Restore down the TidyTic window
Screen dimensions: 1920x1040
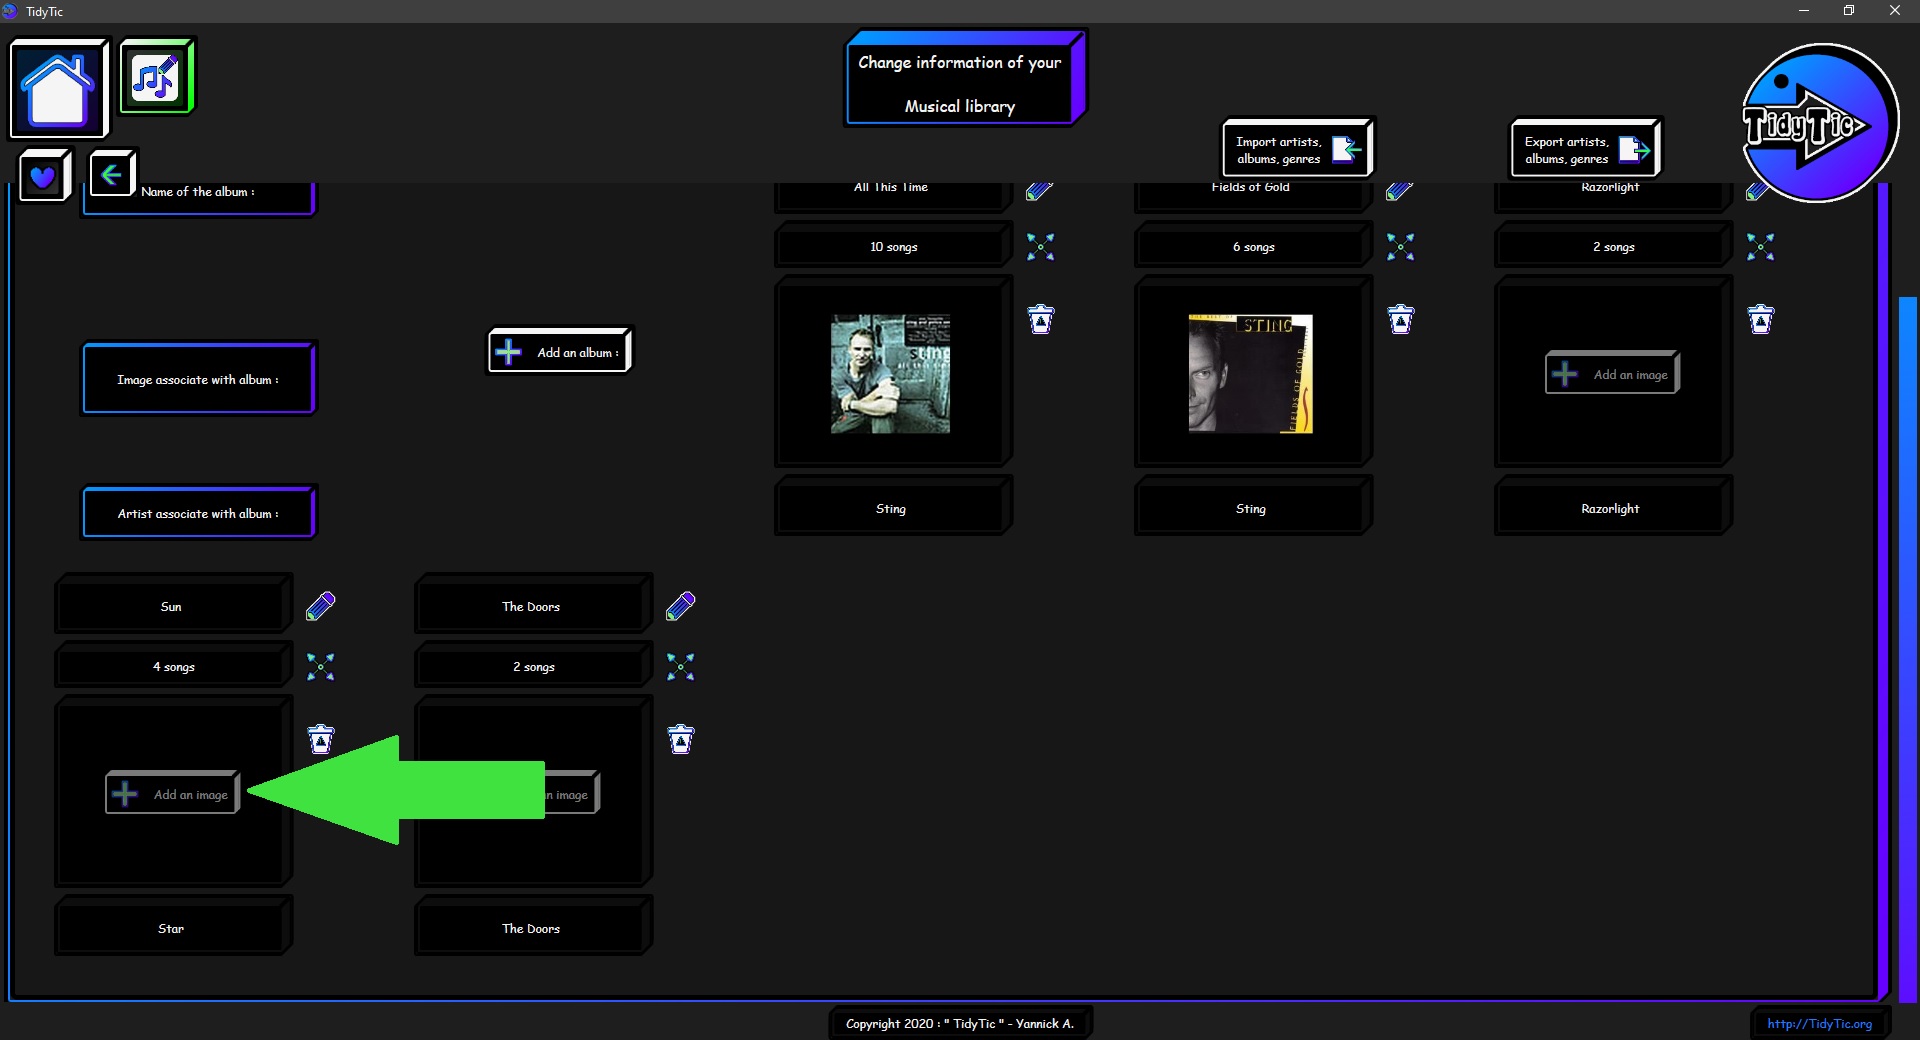(1849, 11)
